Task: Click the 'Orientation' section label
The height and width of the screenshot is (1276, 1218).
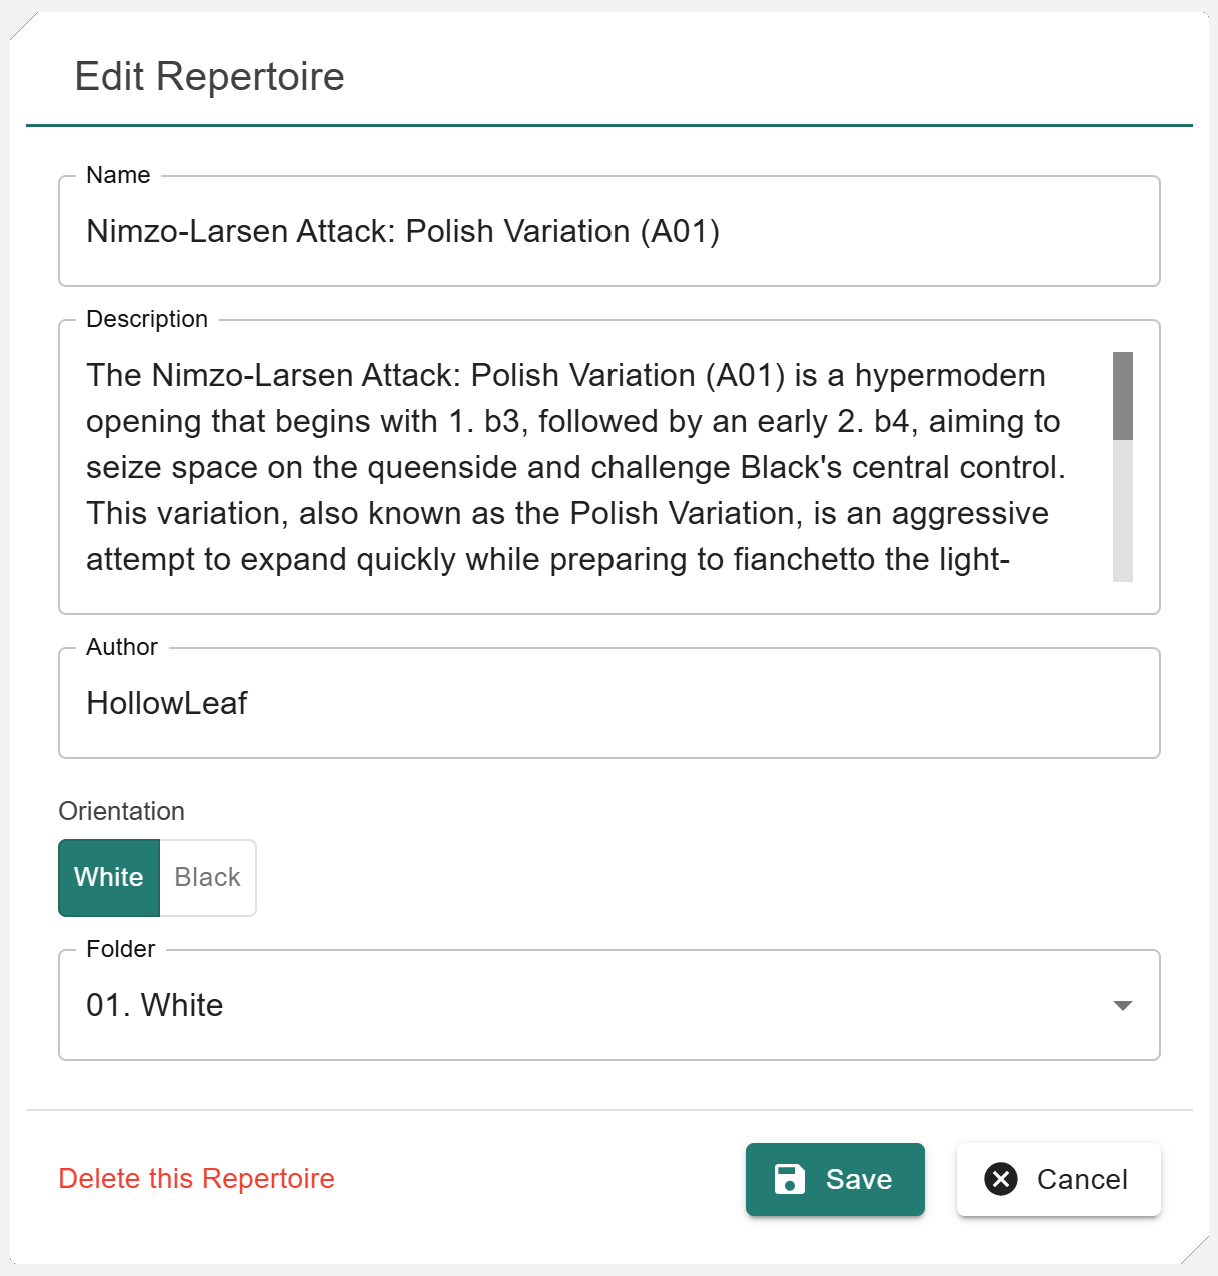Action: tap(122, 811)
